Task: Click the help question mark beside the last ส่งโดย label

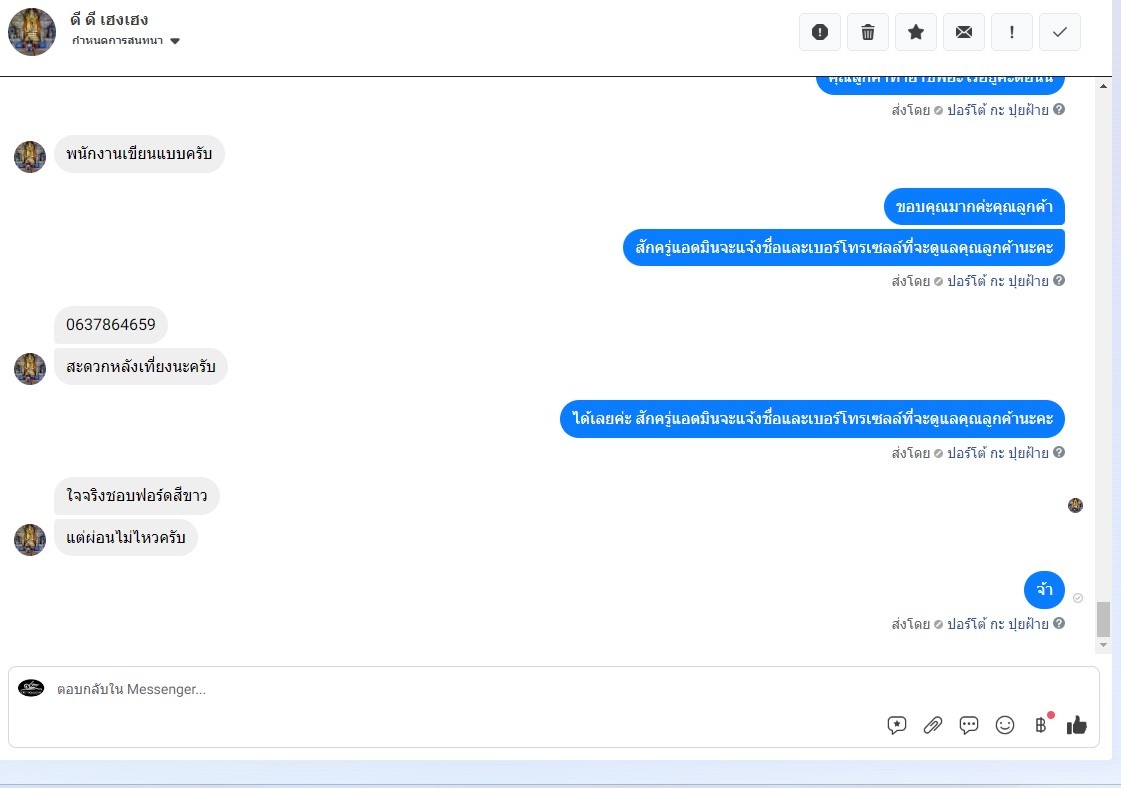Action: click(1059, 624)
